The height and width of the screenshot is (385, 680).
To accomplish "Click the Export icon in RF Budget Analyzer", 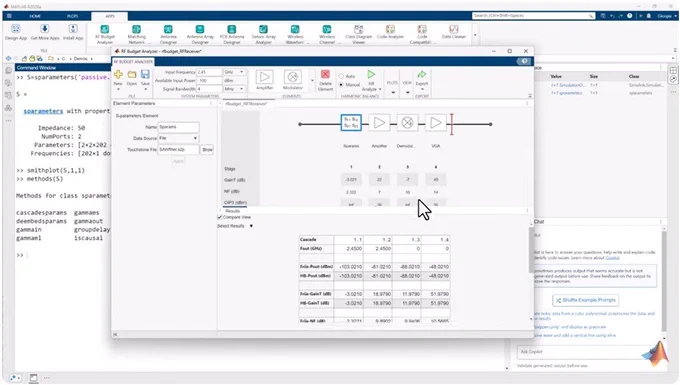I will pyautogui.click(x=422, y=75).
